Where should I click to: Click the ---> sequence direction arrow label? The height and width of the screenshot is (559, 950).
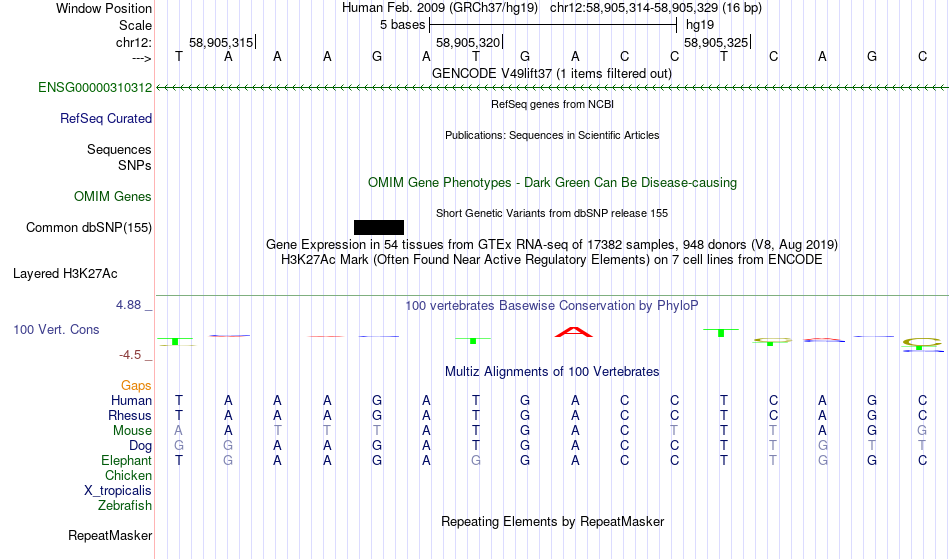tap(142, 58)
